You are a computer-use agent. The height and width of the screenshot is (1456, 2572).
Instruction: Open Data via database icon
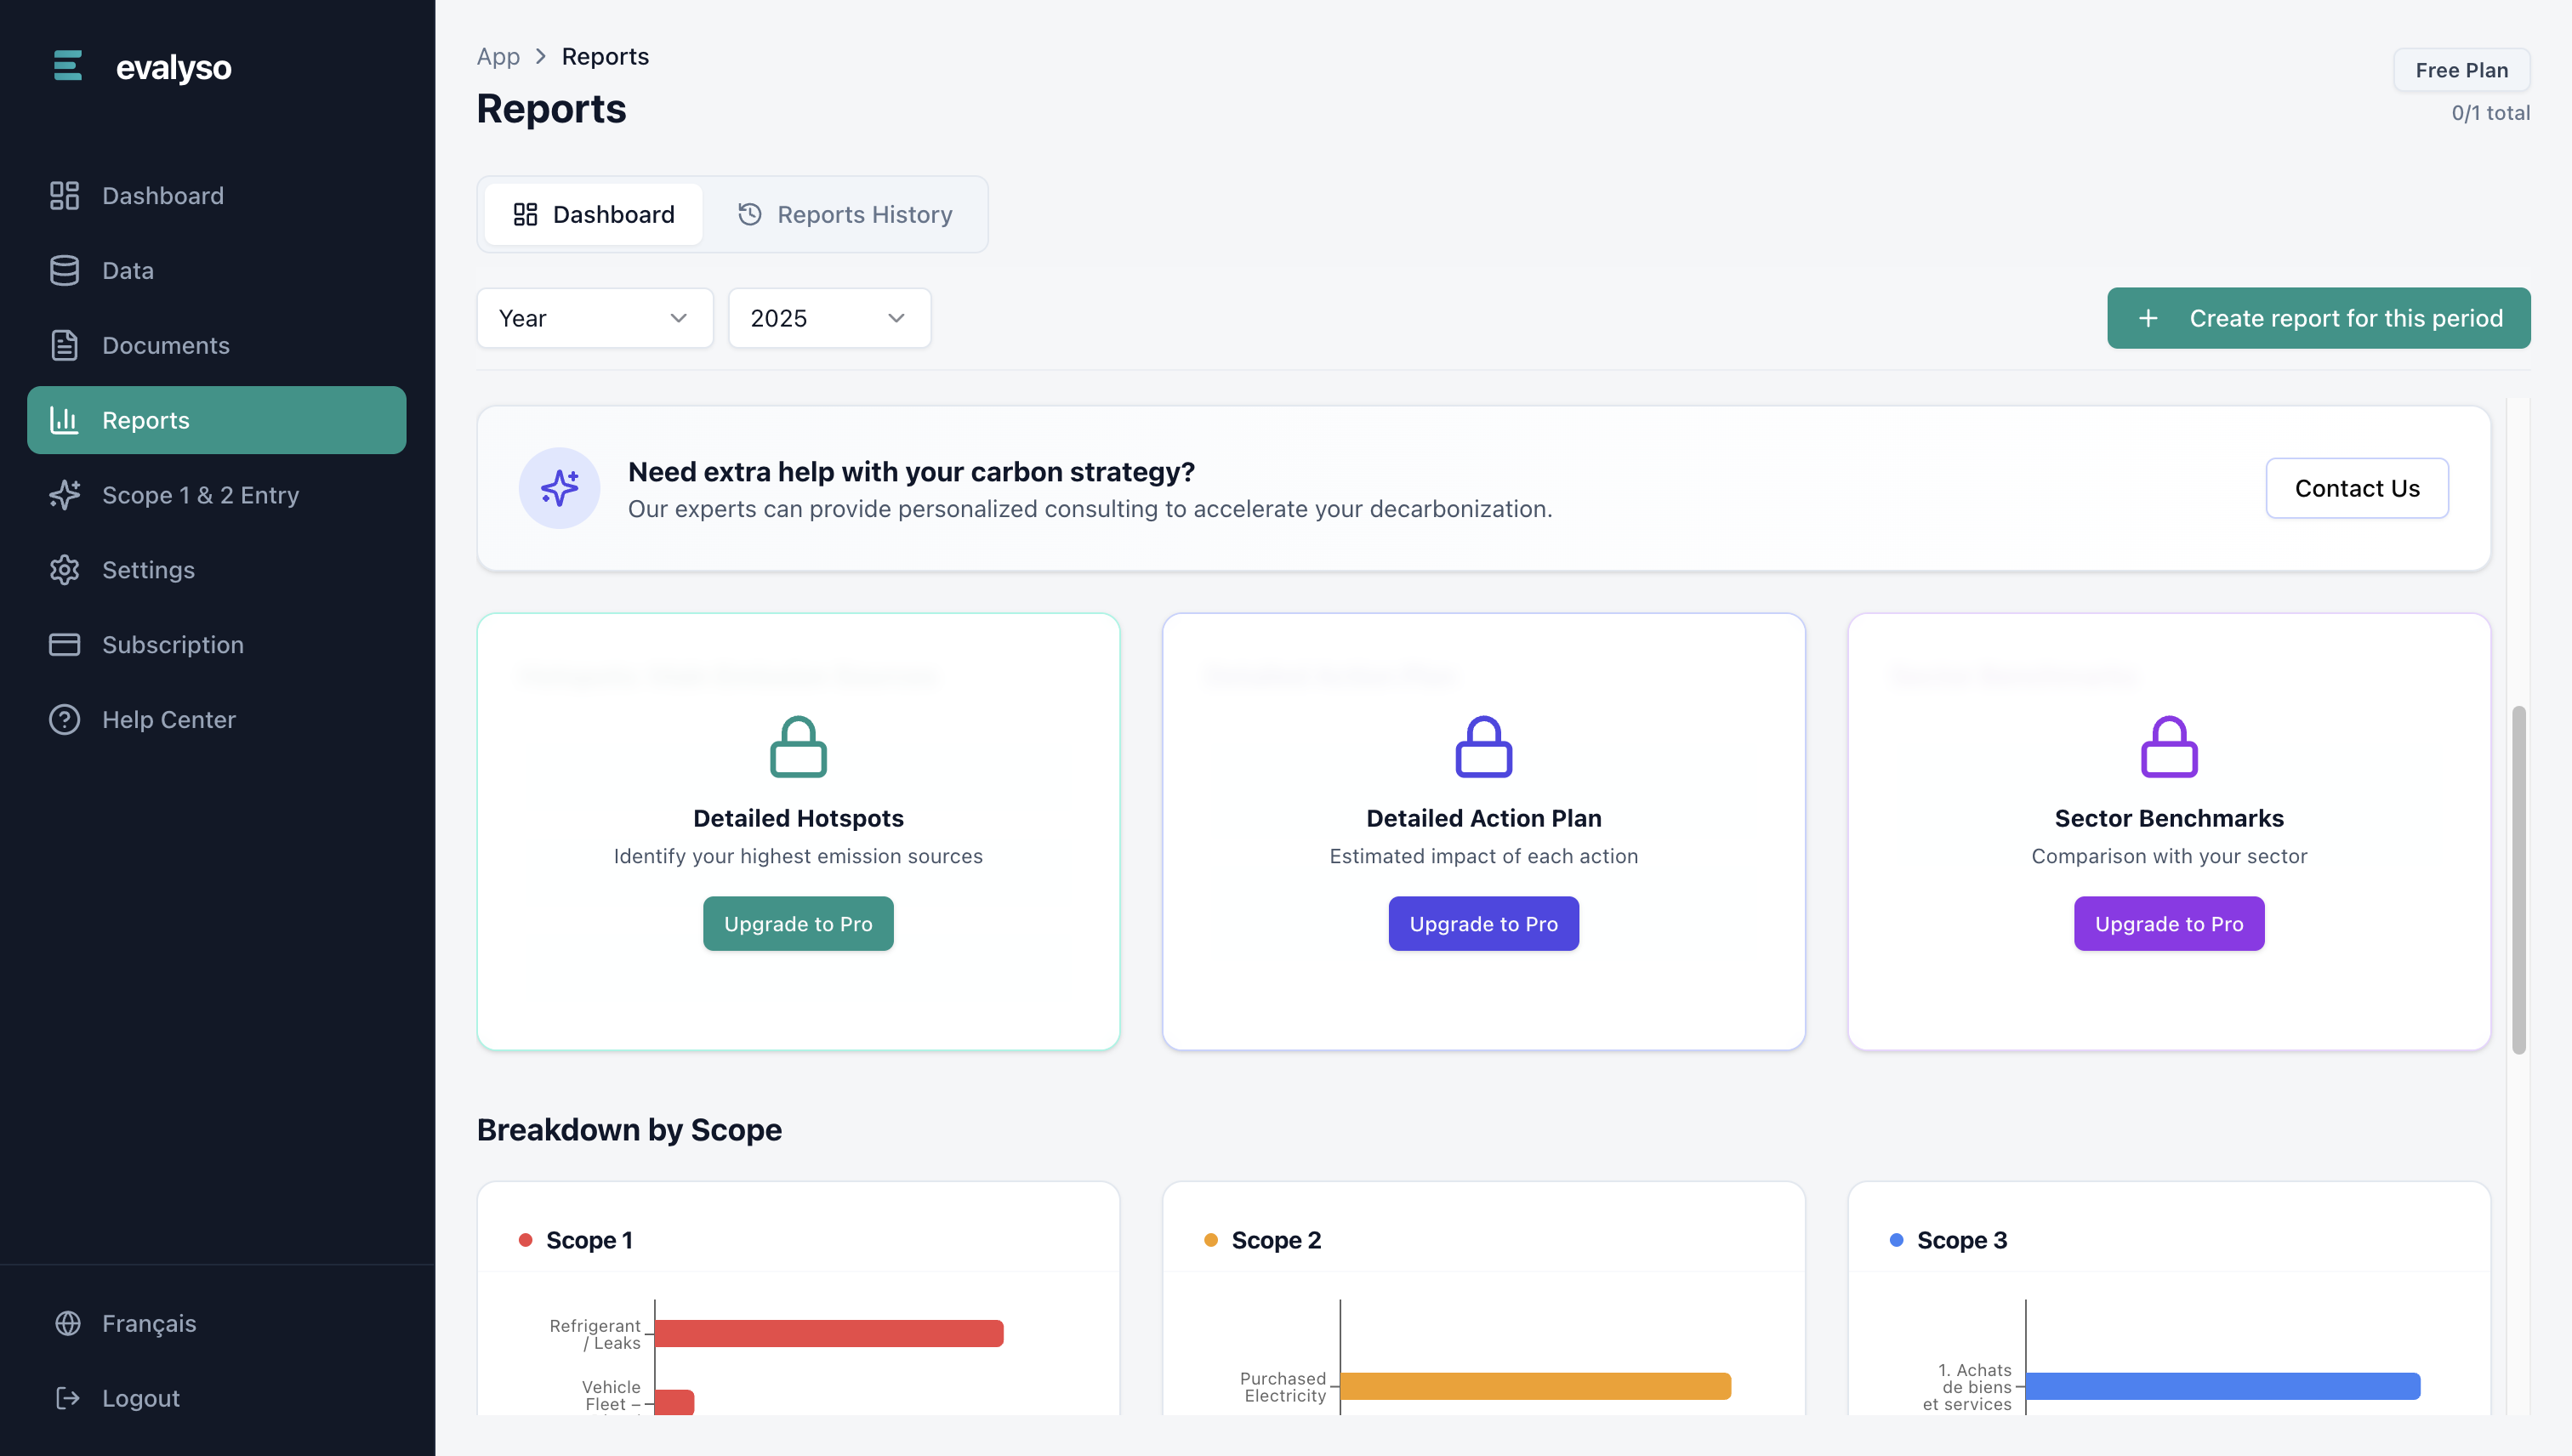[x=64, y=270]
